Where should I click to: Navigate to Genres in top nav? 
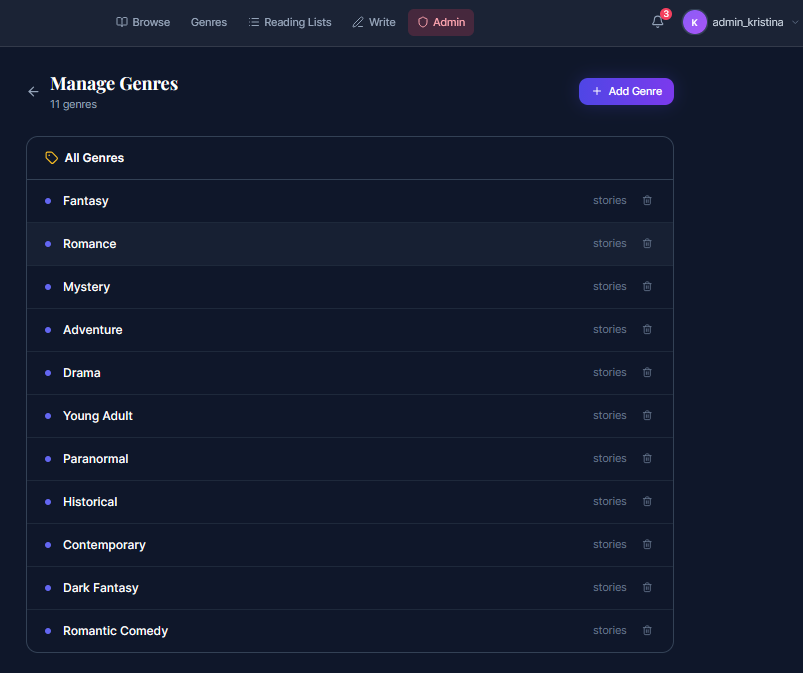click(x=209, y=22)
